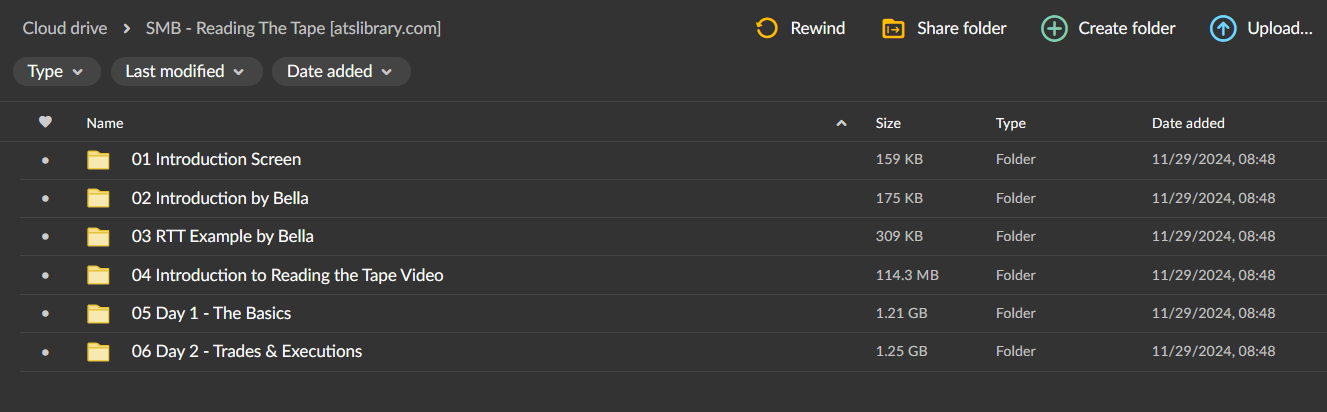Open the Date added filter dropdown

(x=340, y=71)
